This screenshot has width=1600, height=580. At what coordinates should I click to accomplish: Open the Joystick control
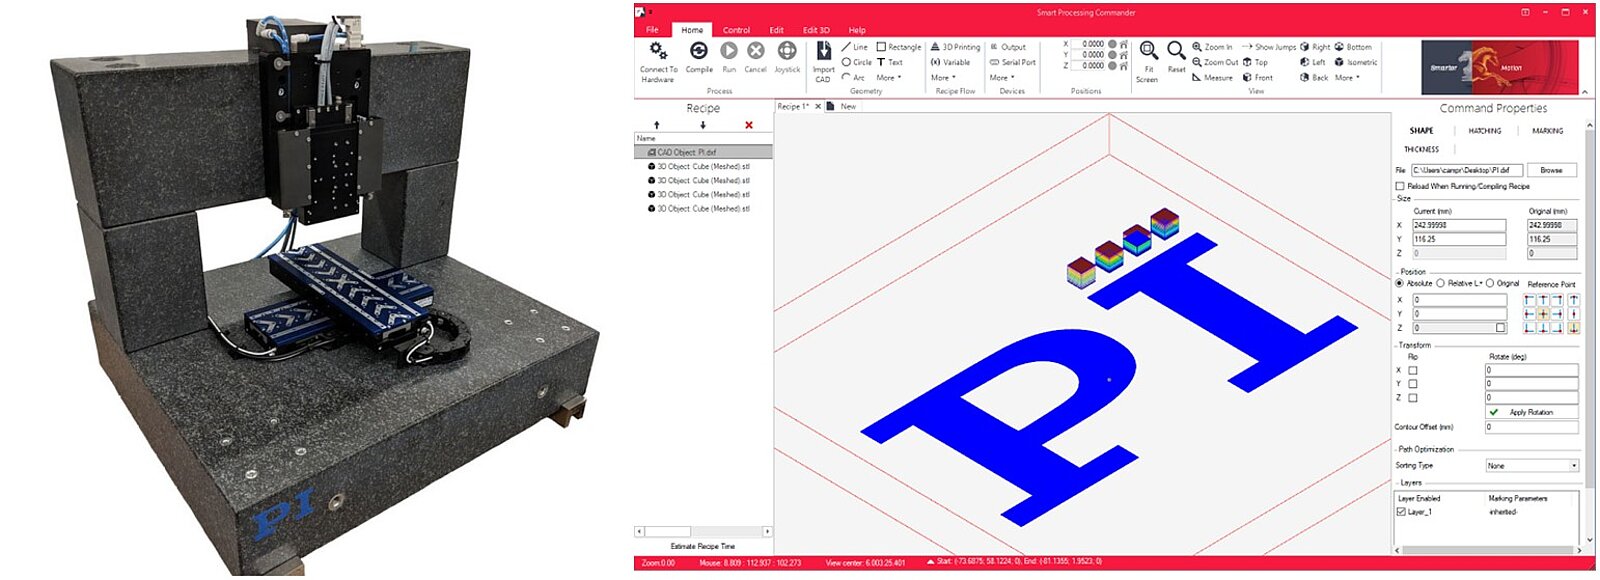tap(787, 50)
